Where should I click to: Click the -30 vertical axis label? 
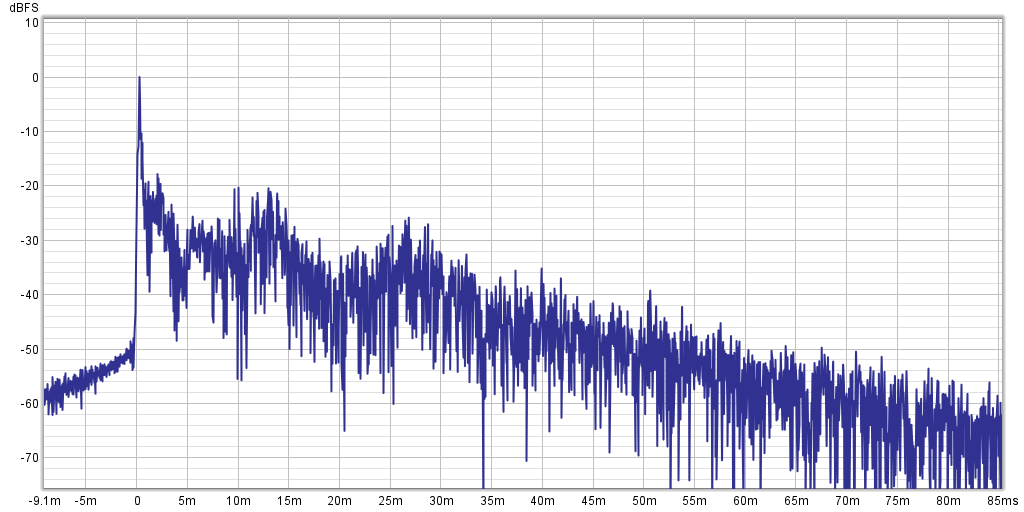[31, 240]
